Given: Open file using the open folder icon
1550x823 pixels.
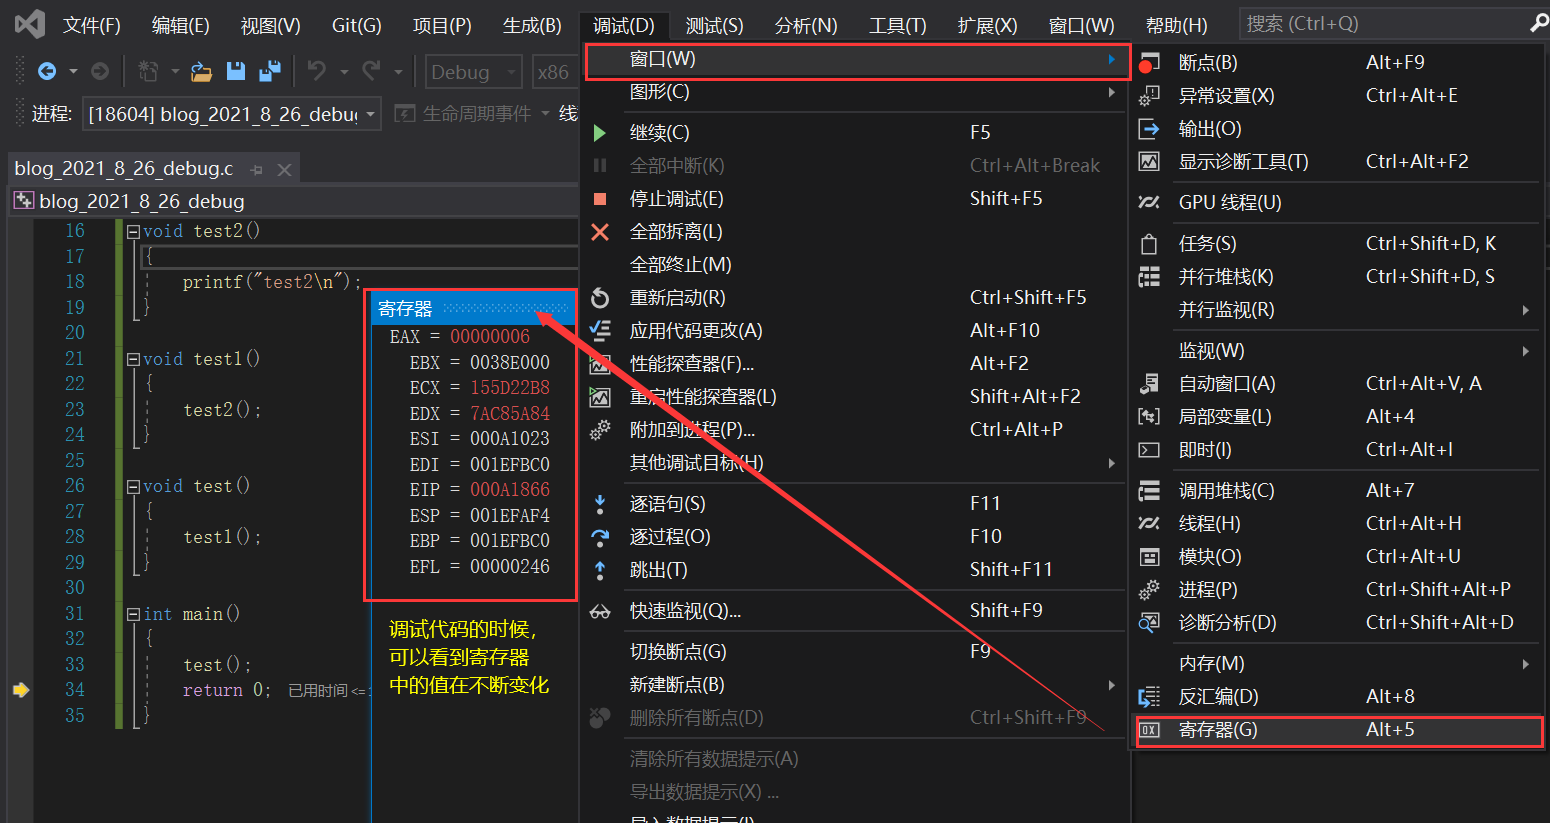Looking at the screenshot, I should (x=201, y=71).
